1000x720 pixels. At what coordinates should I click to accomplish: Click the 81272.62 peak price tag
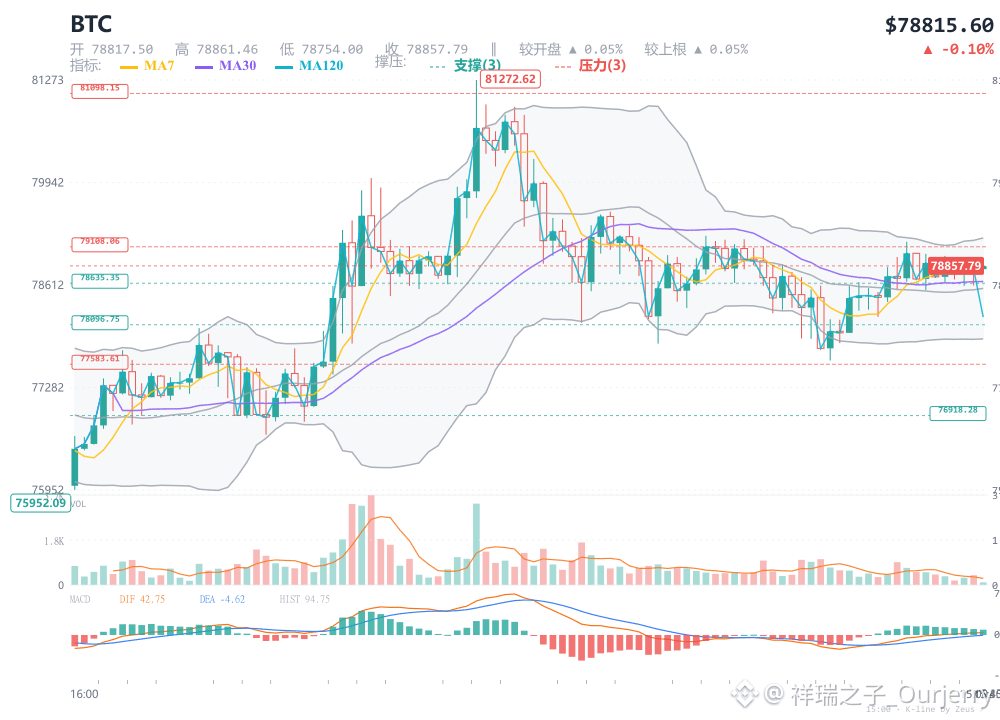coord(510,79)
